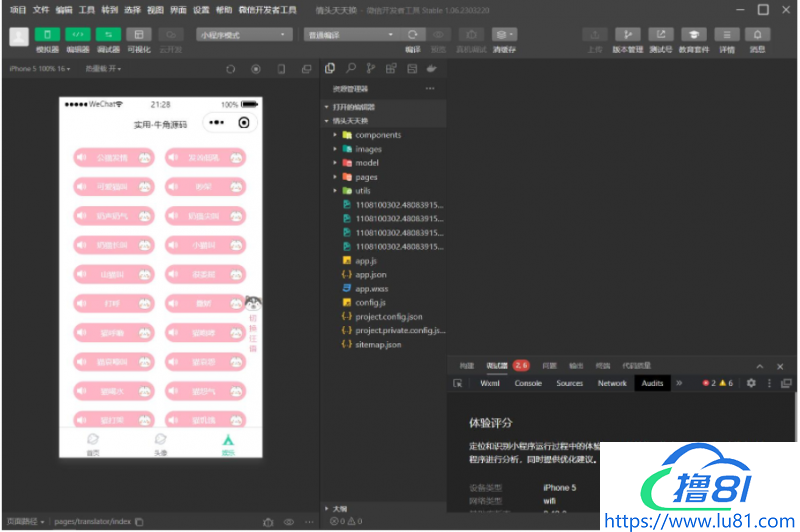This screenshot has height=532, width=800.
Task: Click the Version Management toolbar icon
Action: tap(627, 34)
